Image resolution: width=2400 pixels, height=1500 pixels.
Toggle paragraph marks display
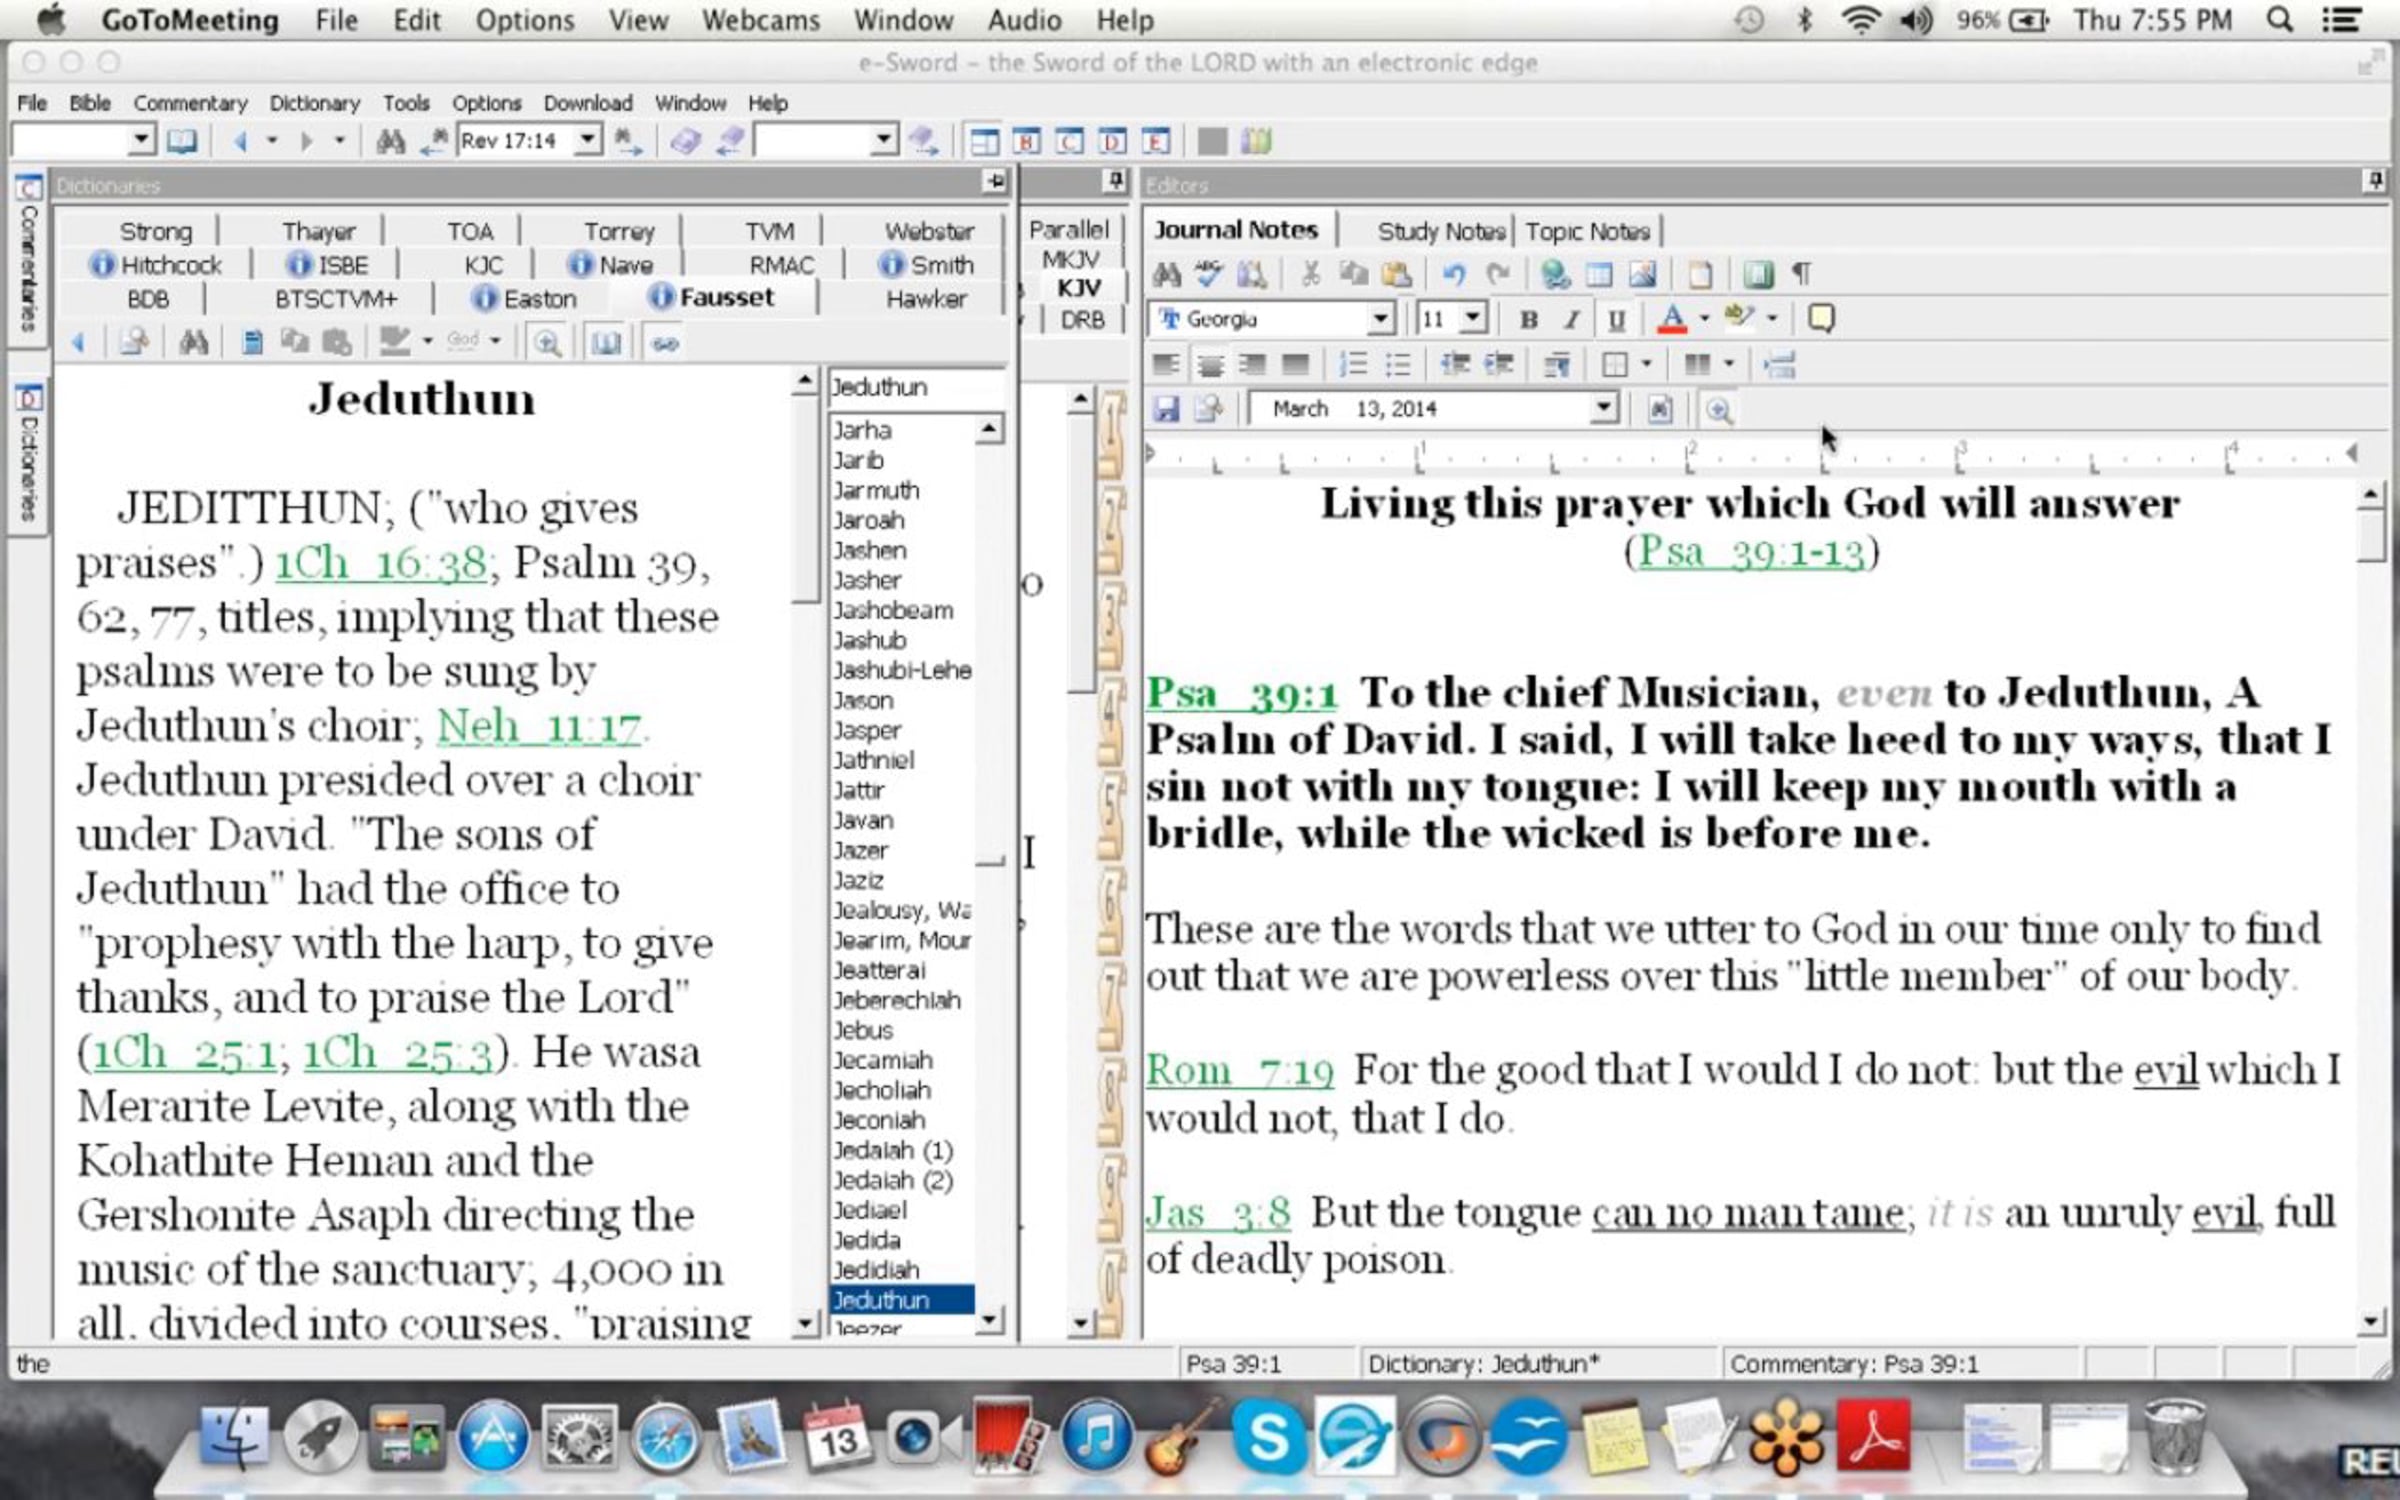coord(1801,273)
